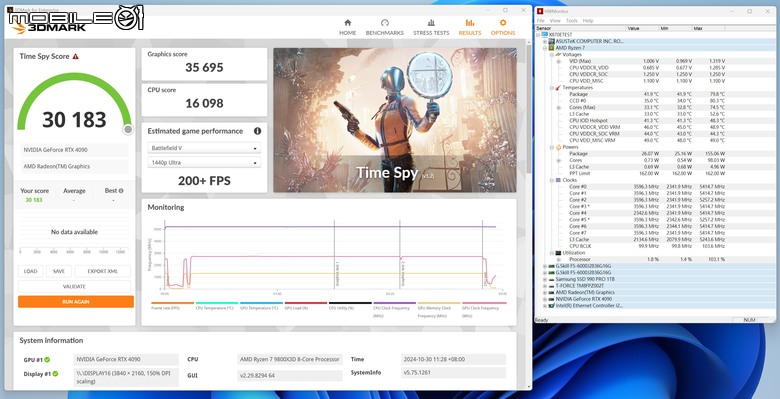Click the AMD Ryzen 7 CPU icon

[x=551, y=48]
